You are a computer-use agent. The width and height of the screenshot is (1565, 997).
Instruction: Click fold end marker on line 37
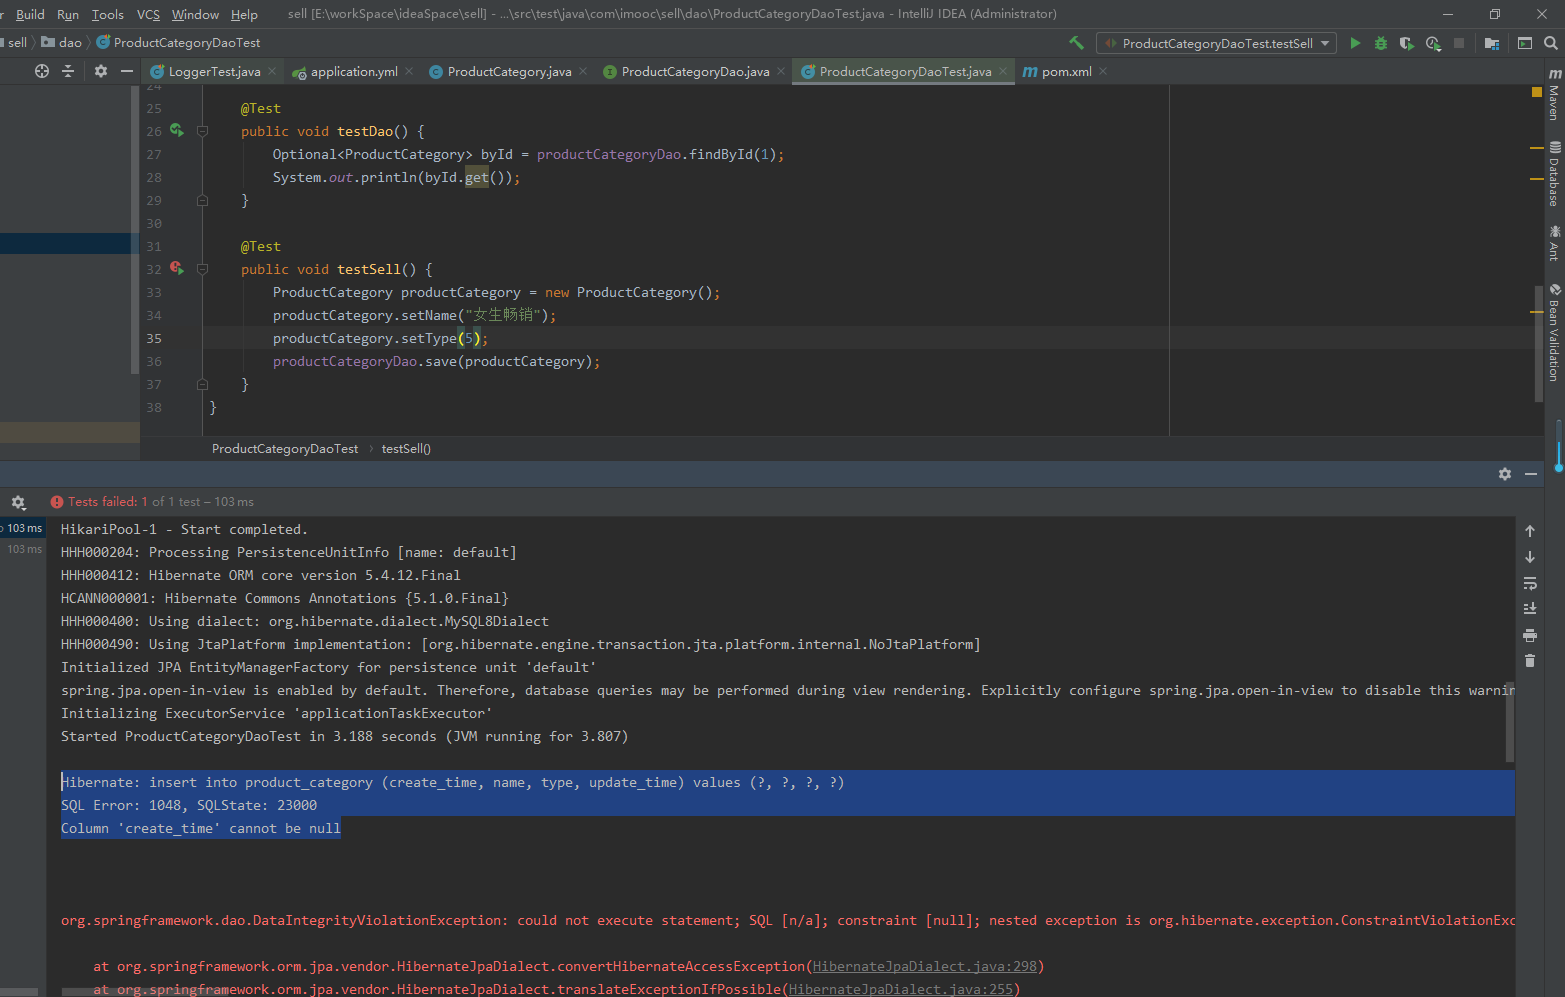[202, 384]
